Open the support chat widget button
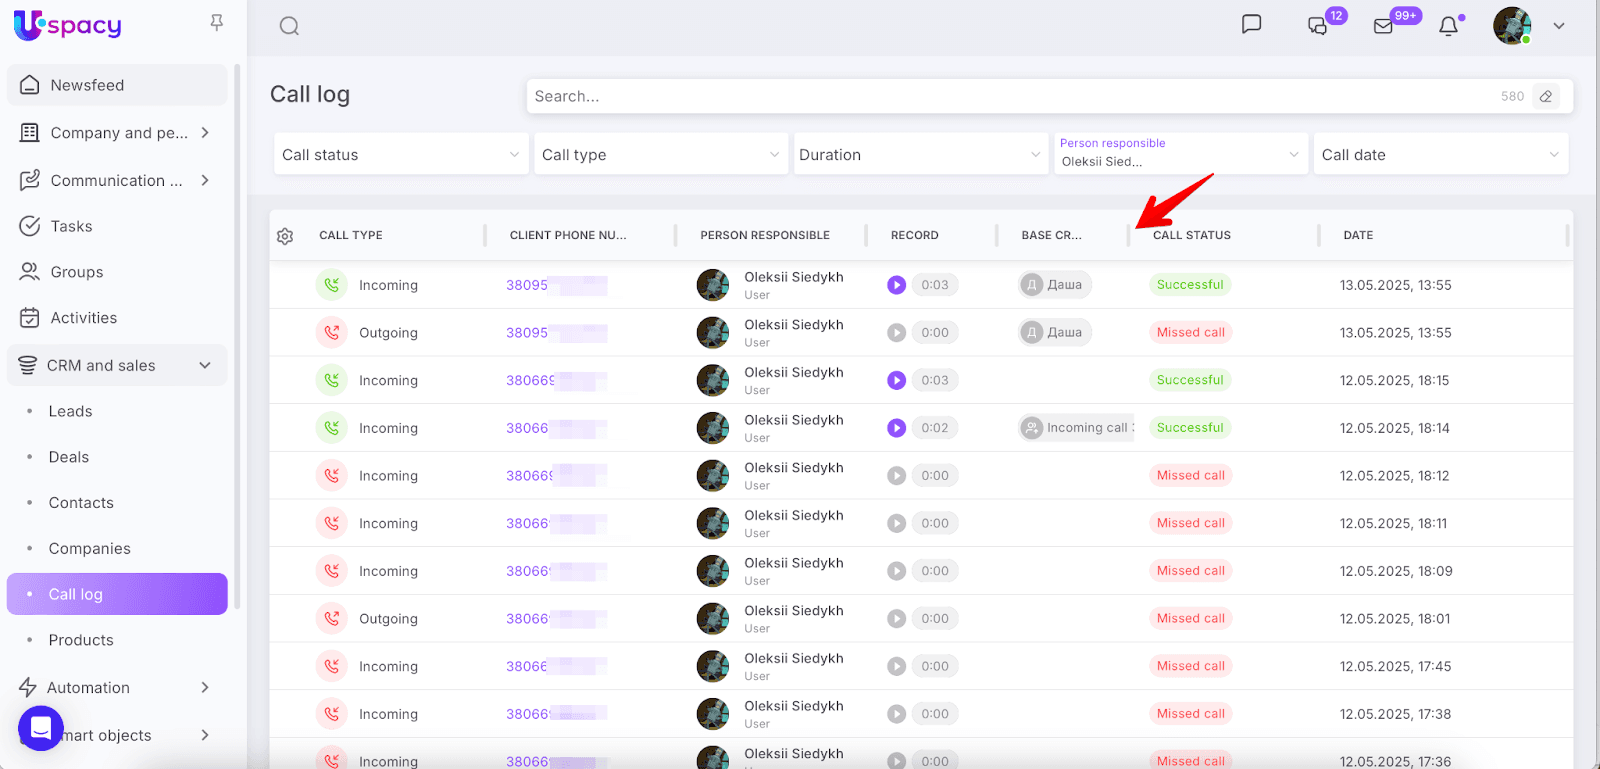 point(41,728)
